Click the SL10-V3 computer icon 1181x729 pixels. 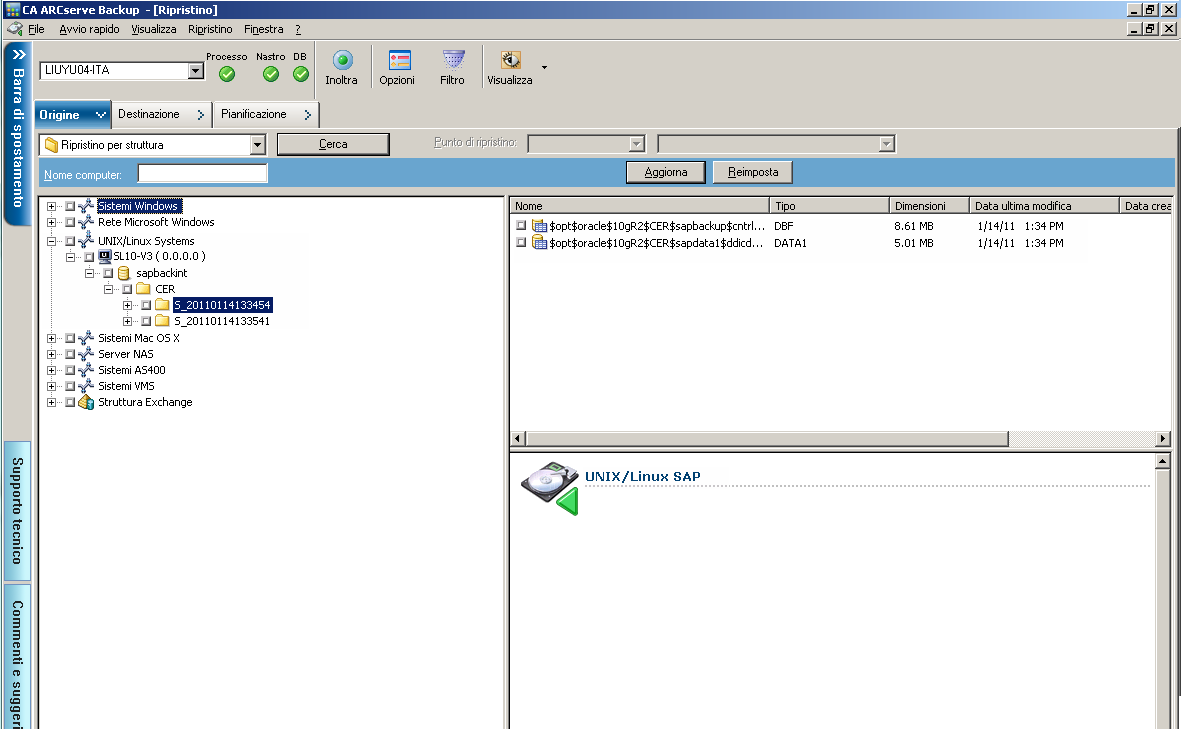tap(105, 256)
